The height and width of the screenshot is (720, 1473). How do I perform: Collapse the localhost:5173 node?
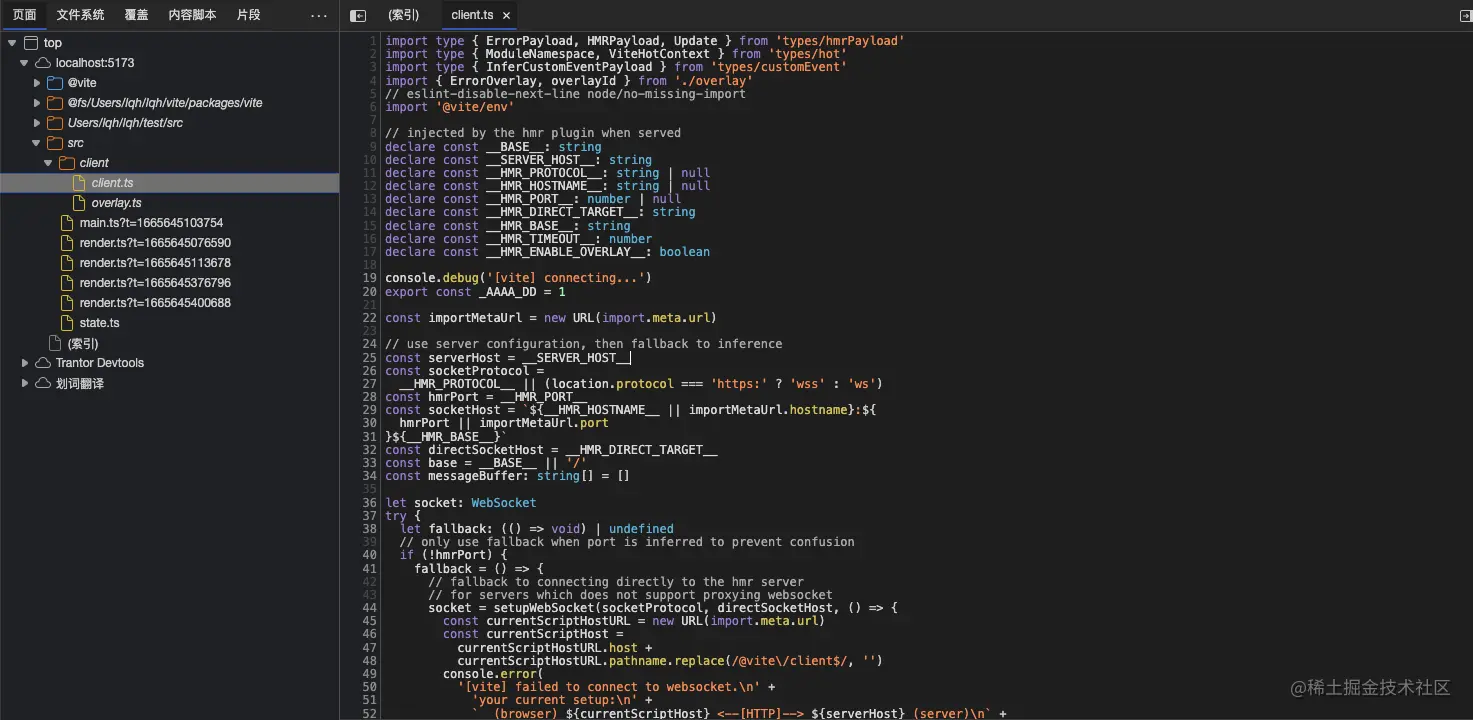click(24, 63)
